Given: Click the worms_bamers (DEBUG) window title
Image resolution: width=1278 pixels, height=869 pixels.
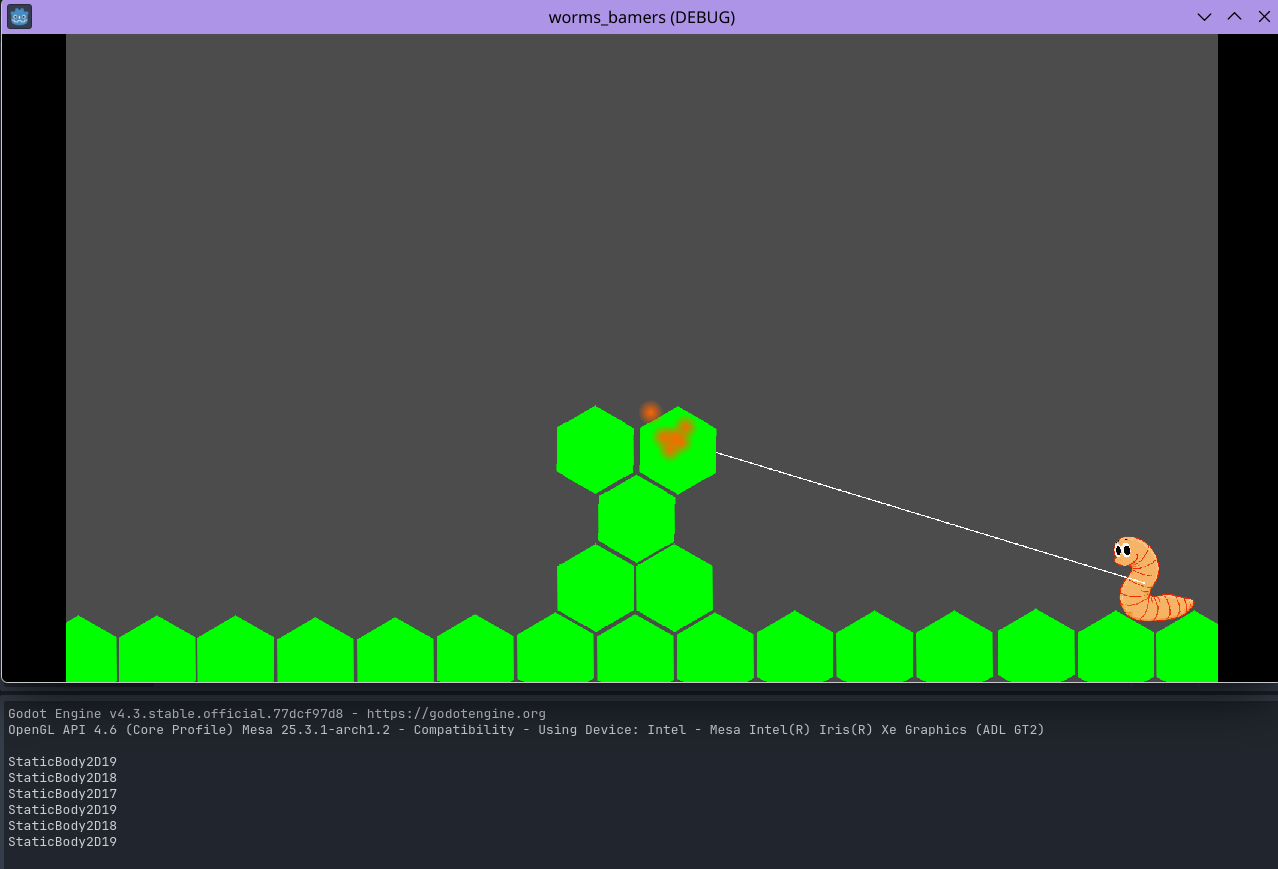Looking at the screenshot, I should pos(641,17).
